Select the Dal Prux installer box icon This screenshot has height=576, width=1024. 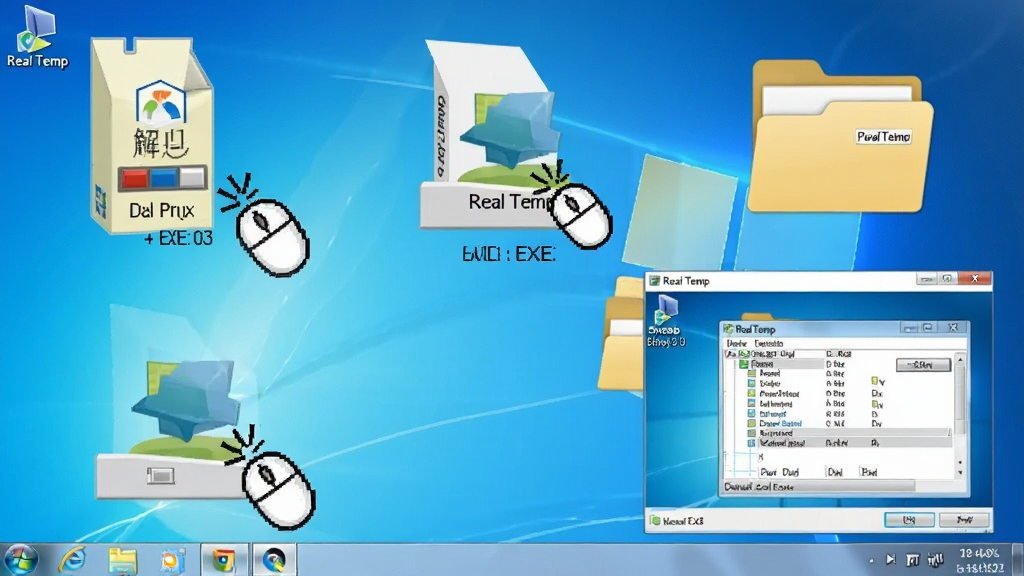(152, 135)
